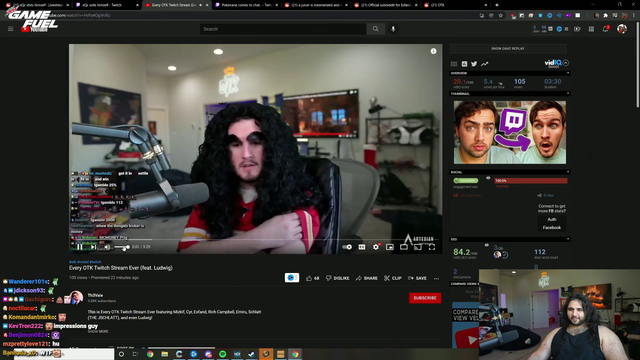Click Auth Facebook button
The image size is (640, 360).
click(x=552, y=223)
